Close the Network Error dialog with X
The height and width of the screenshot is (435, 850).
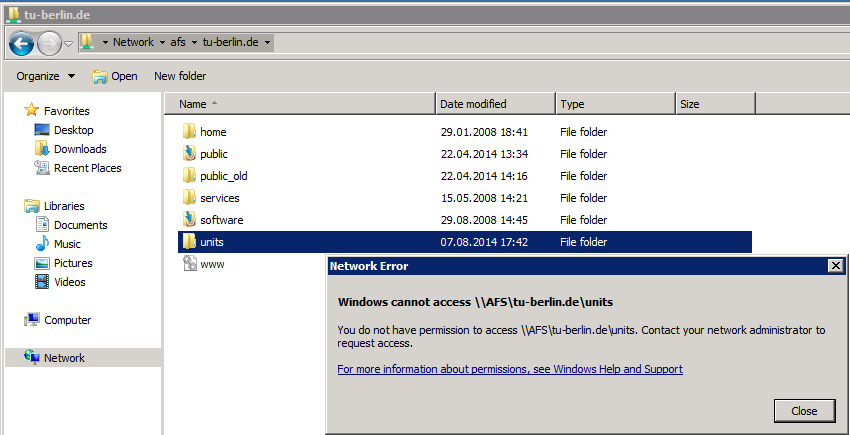(x=836, y=266)
